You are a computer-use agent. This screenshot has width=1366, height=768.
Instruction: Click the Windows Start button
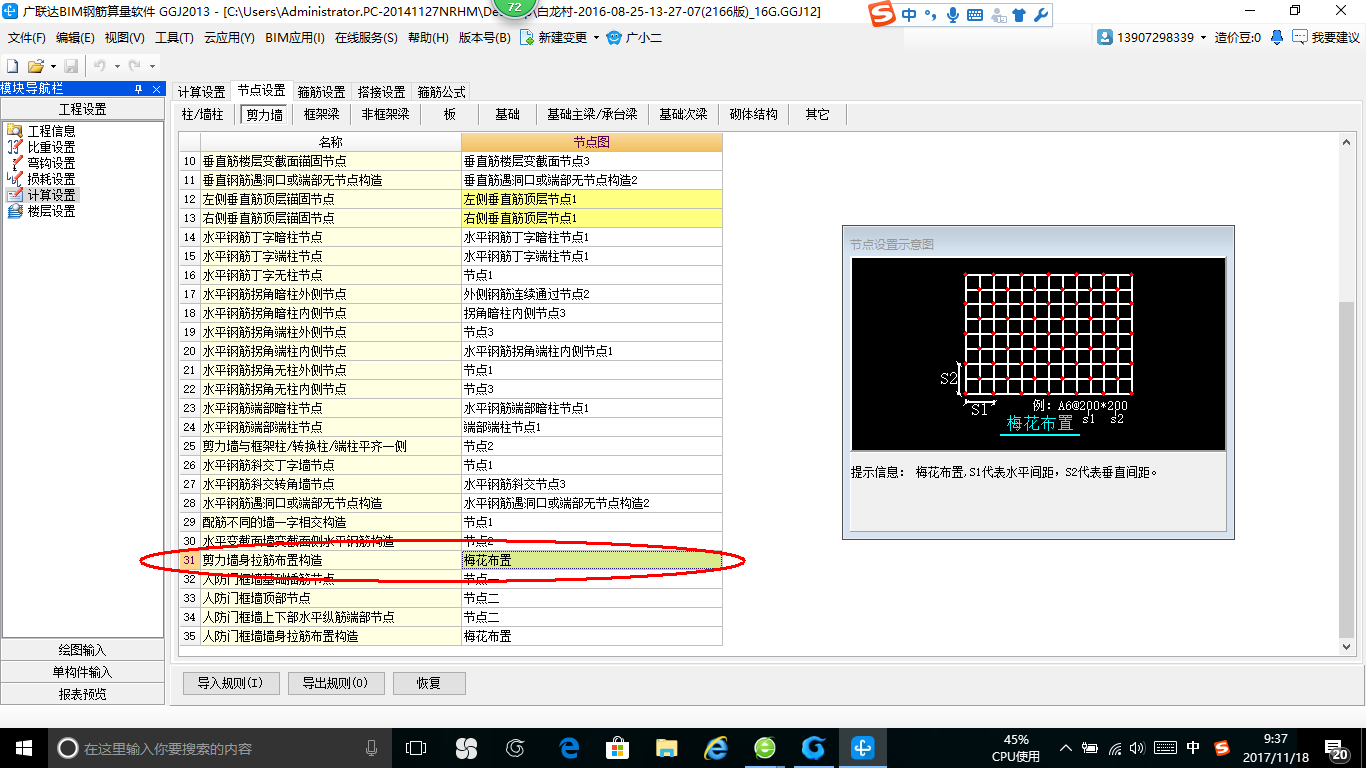(x=23, y=747)
